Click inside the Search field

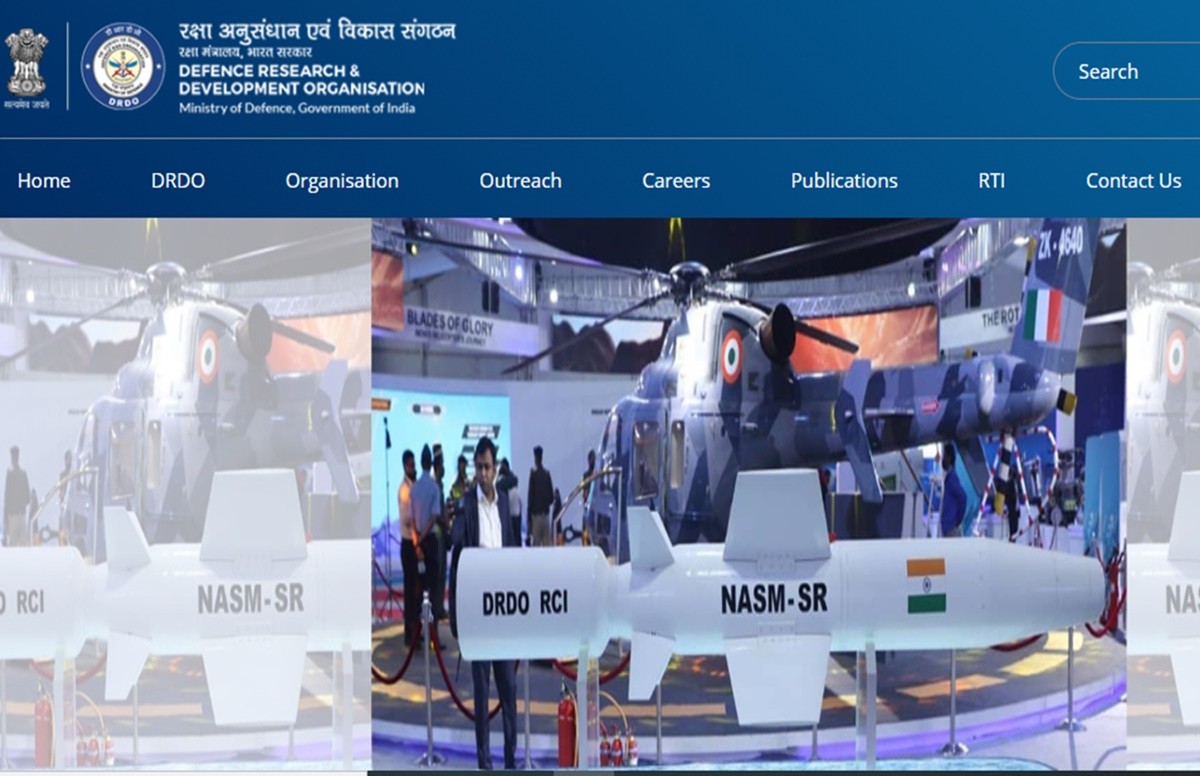(1125, 71)
